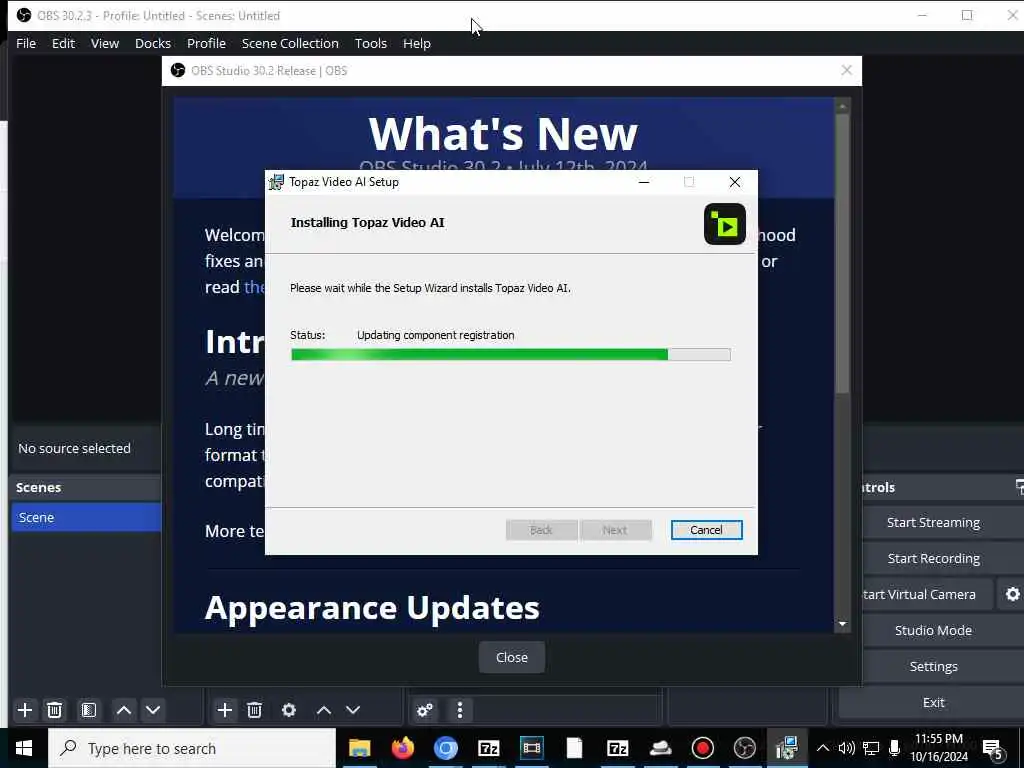Click the Topaz Video AI green logo
This screenshot has width=1024, height=768.
(724, 224)
